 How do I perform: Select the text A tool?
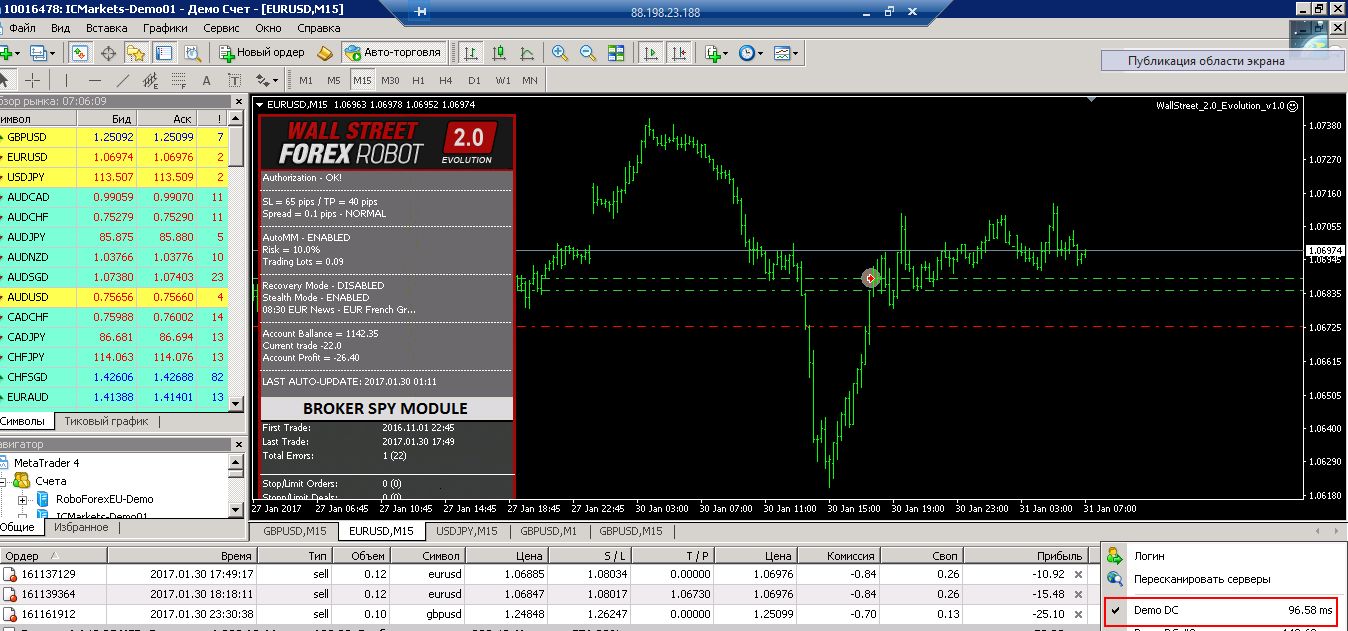(x=206, y=80)
